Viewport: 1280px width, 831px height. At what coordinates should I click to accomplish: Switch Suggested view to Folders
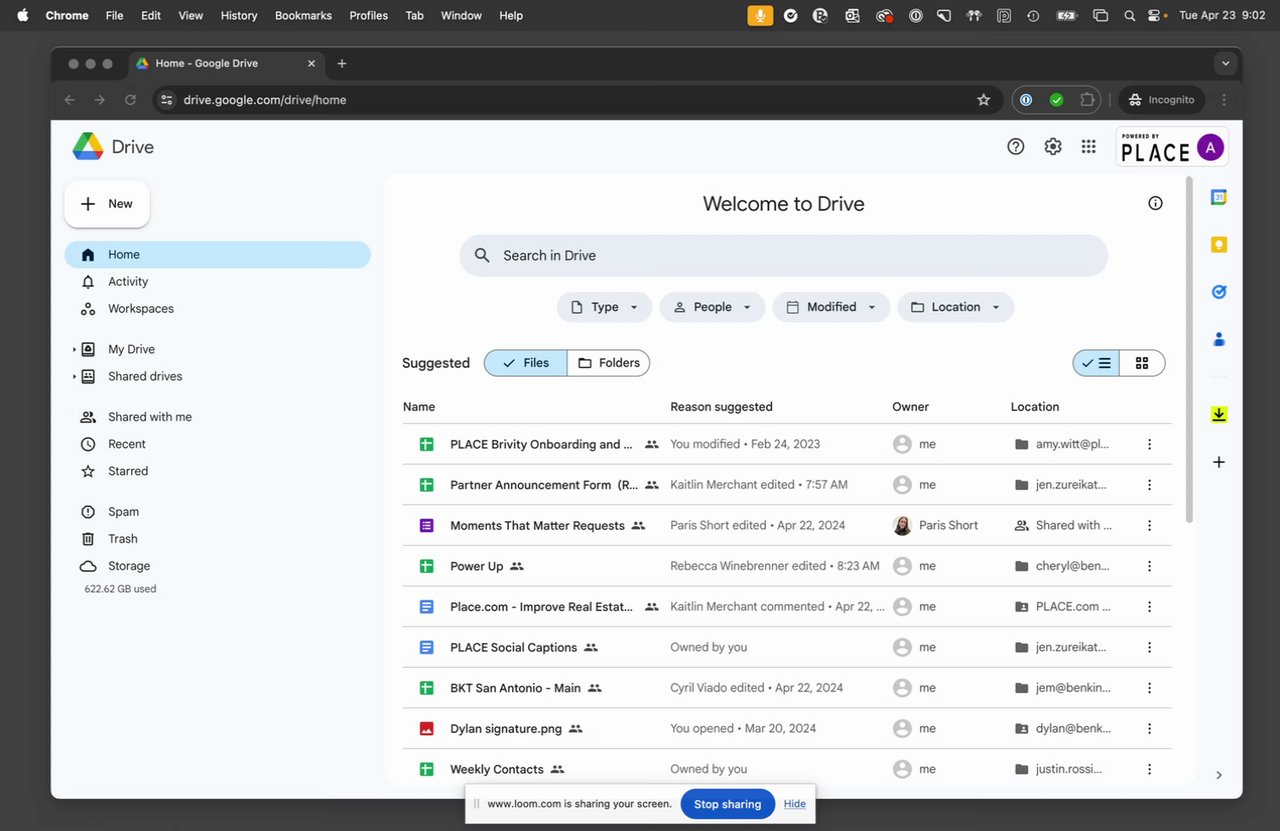(608, 363)
